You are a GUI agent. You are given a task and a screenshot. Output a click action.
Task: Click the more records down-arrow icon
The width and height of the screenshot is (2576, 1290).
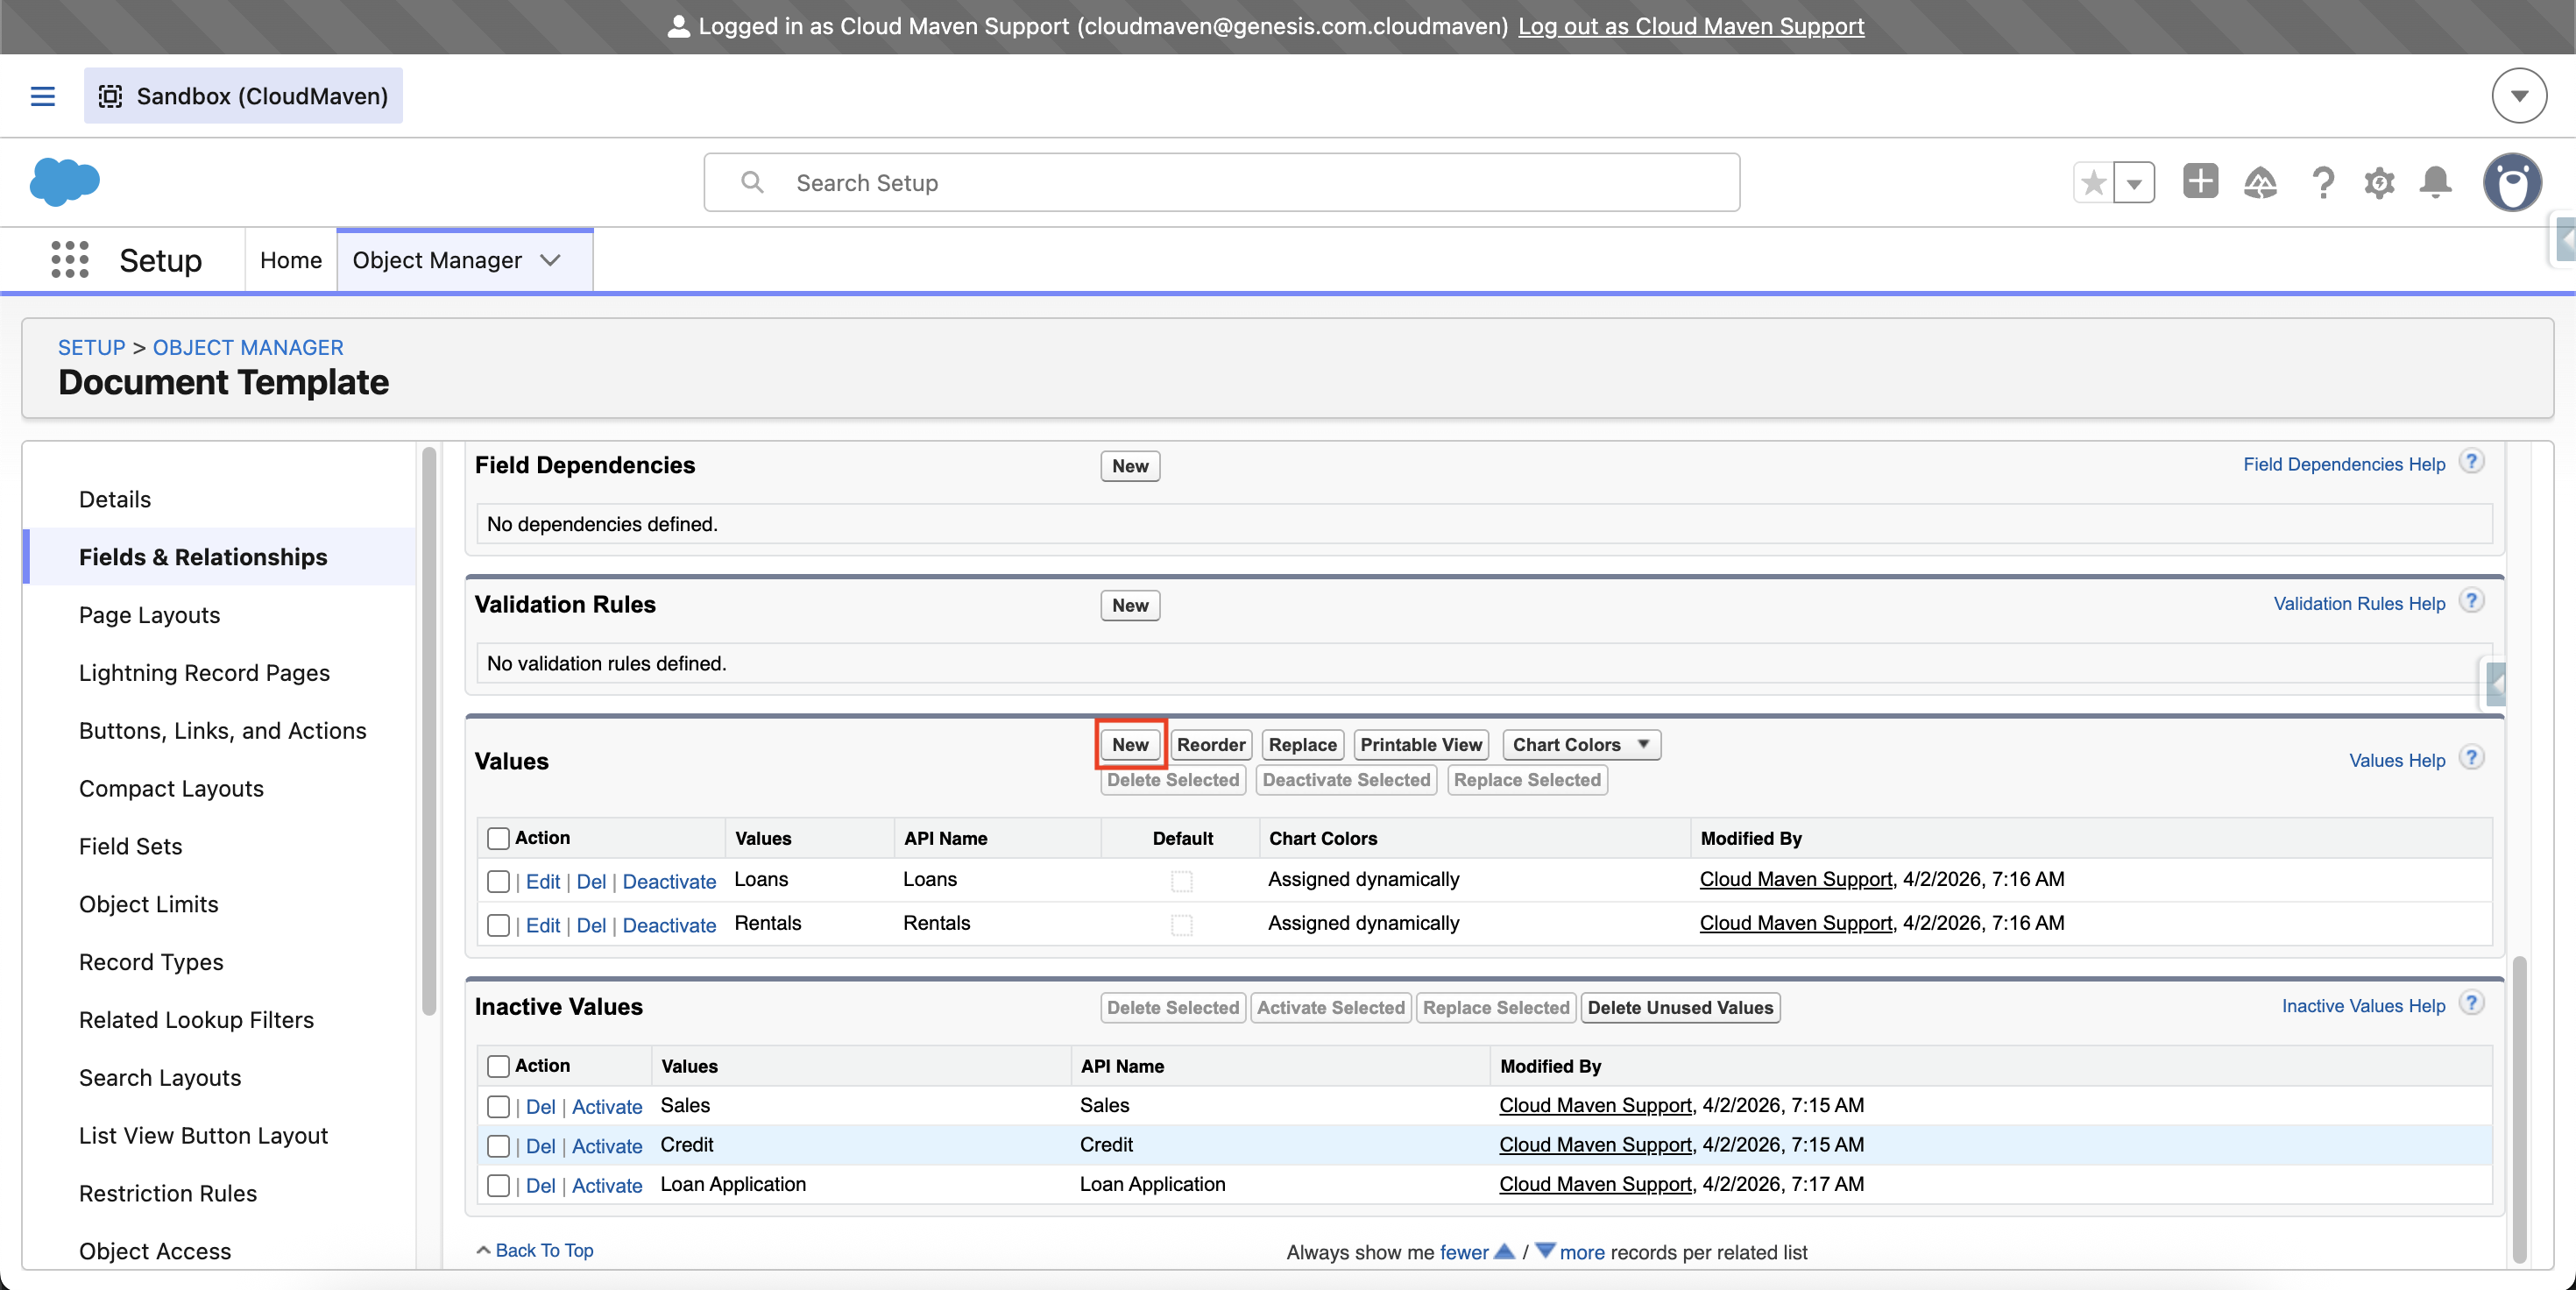click(x=1545, y=1250)
